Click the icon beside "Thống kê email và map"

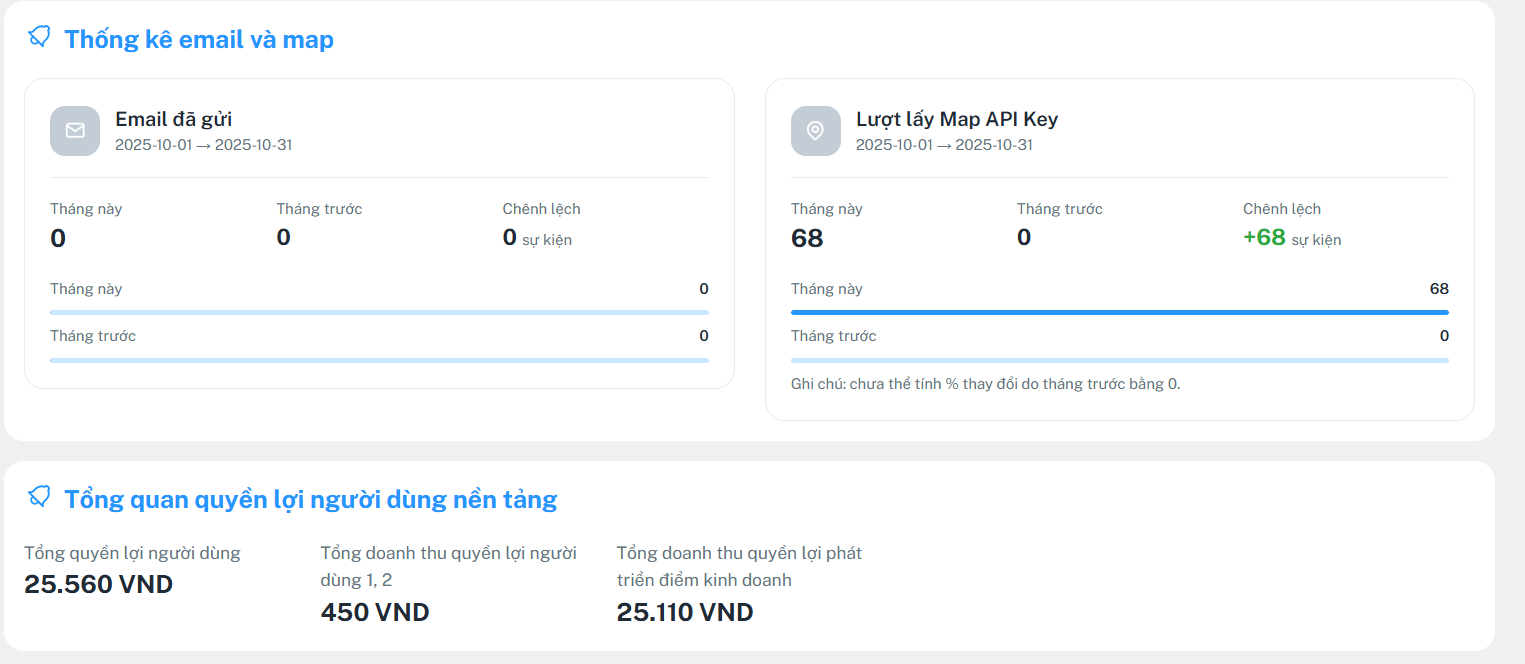click(39, 37)
